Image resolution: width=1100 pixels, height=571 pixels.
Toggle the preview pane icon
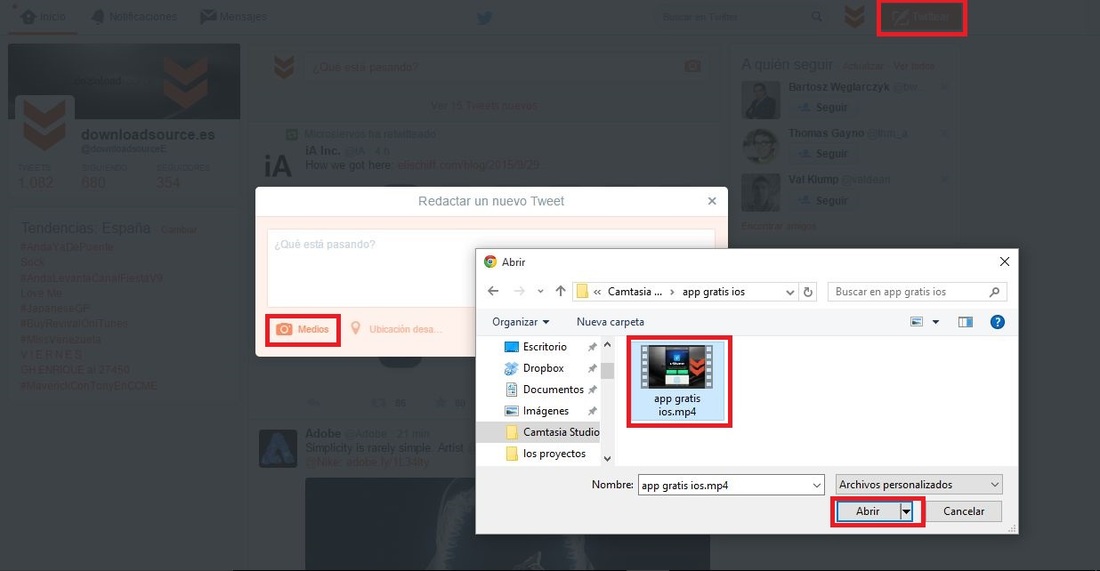(x=965, y=322)
